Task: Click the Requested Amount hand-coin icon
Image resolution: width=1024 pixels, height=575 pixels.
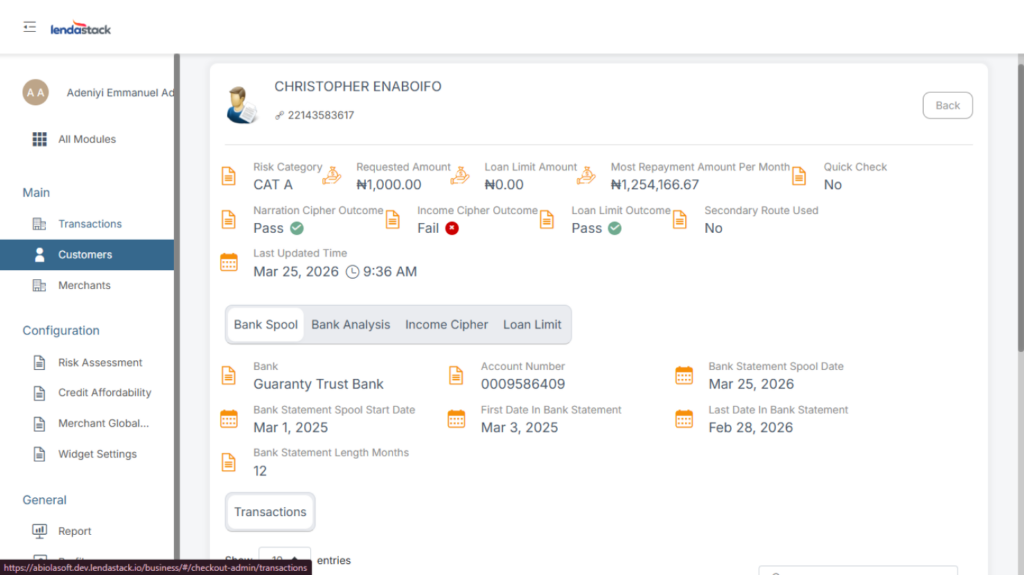Action: (332, 176)
